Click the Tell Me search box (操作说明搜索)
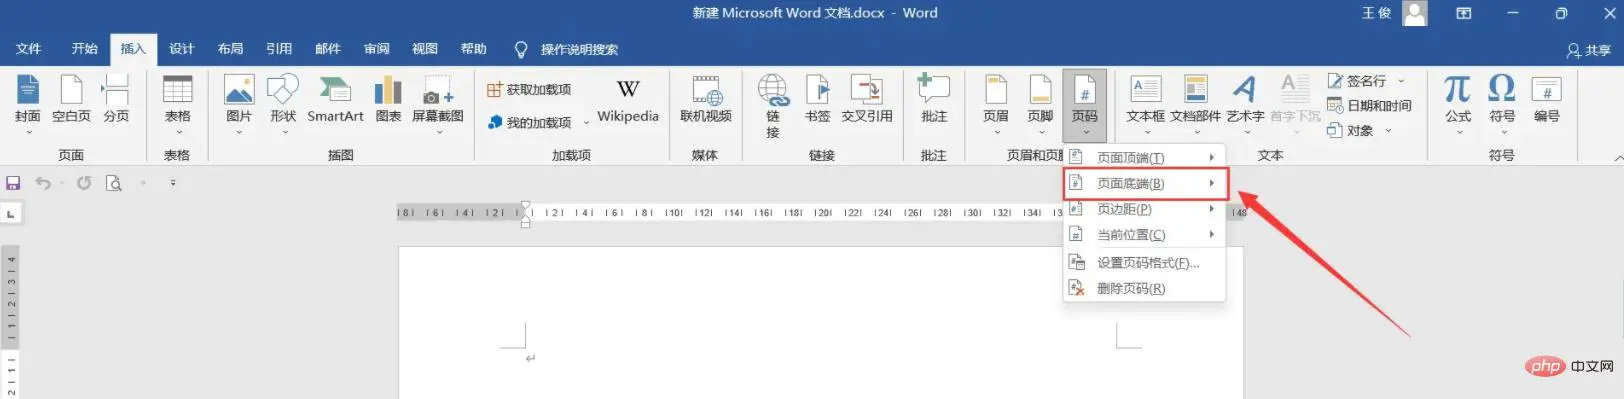 pyautogui.click(x=567, y=49)
